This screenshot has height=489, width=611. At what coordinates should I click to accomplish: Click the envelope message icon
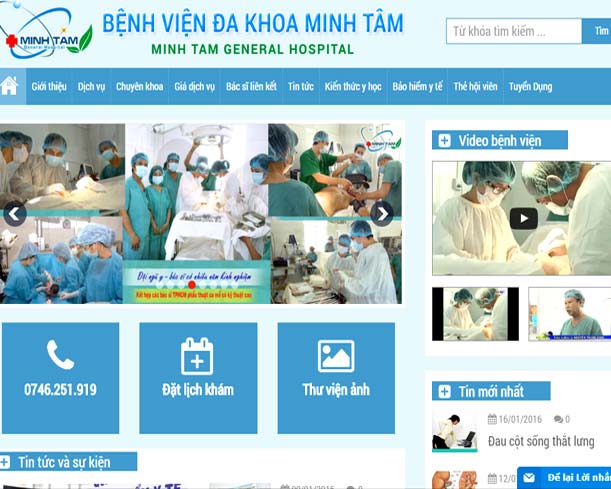529,477
